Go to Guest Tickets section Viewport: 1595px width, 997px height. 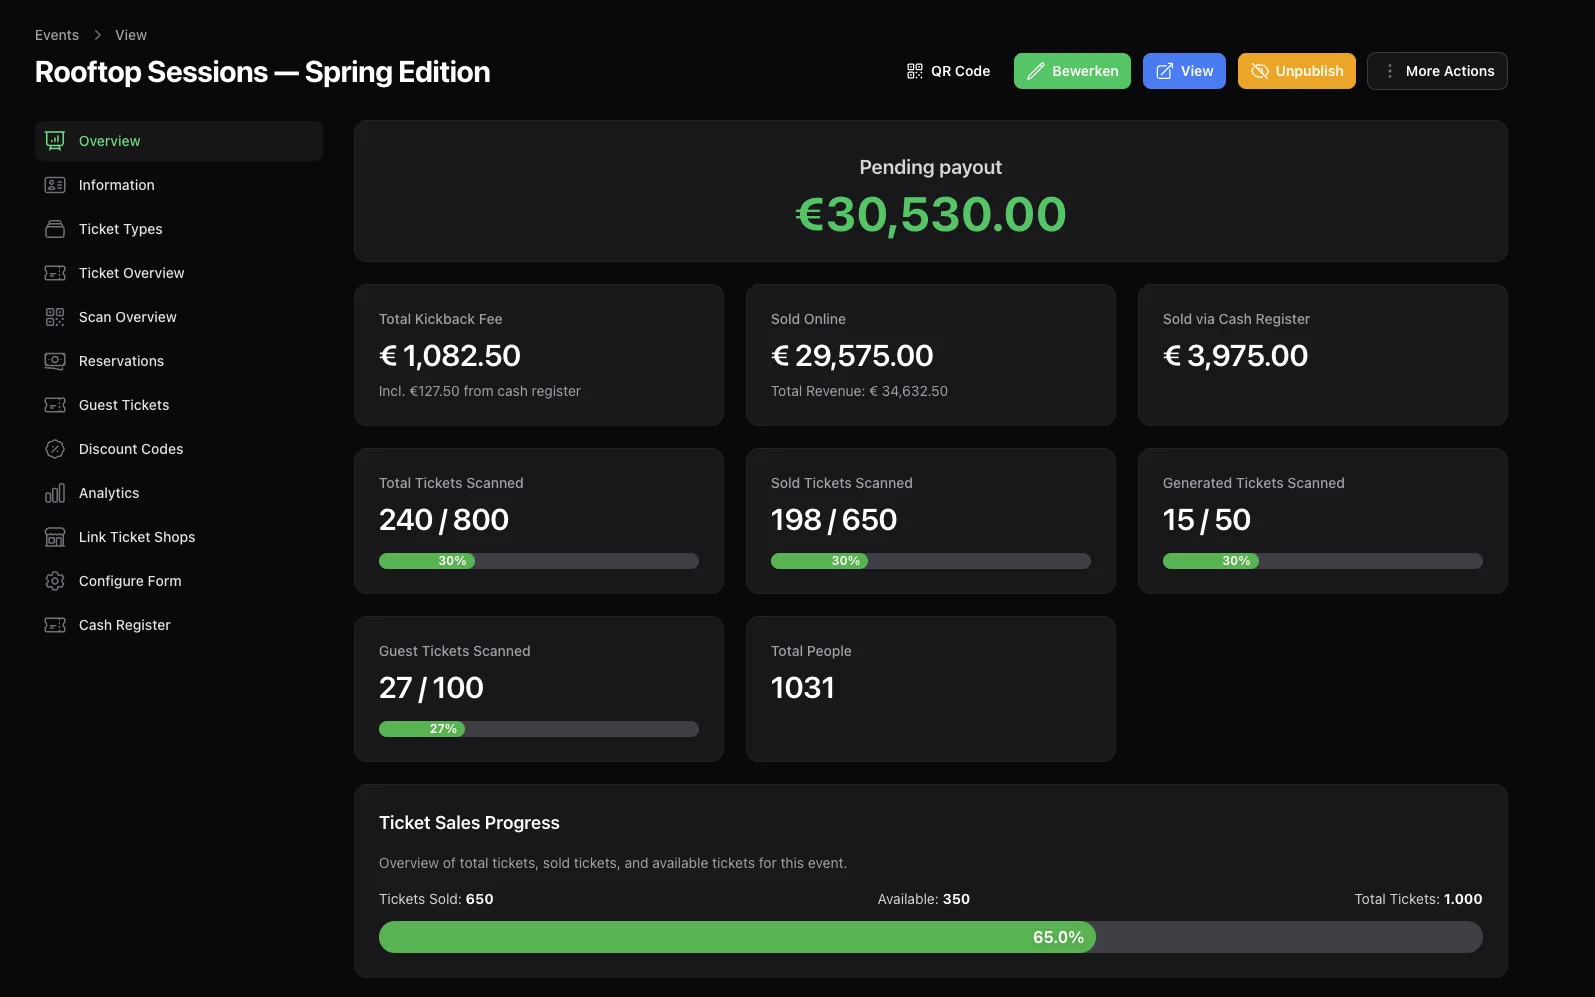(124, 405)
